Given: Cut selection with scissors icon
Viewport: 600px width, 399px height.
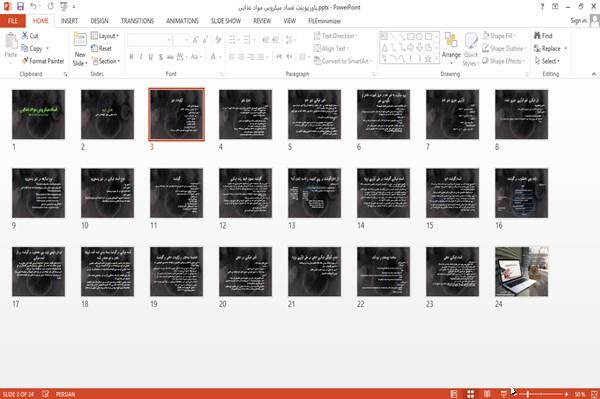Looking at the screenshot, I should coord(30,36).
